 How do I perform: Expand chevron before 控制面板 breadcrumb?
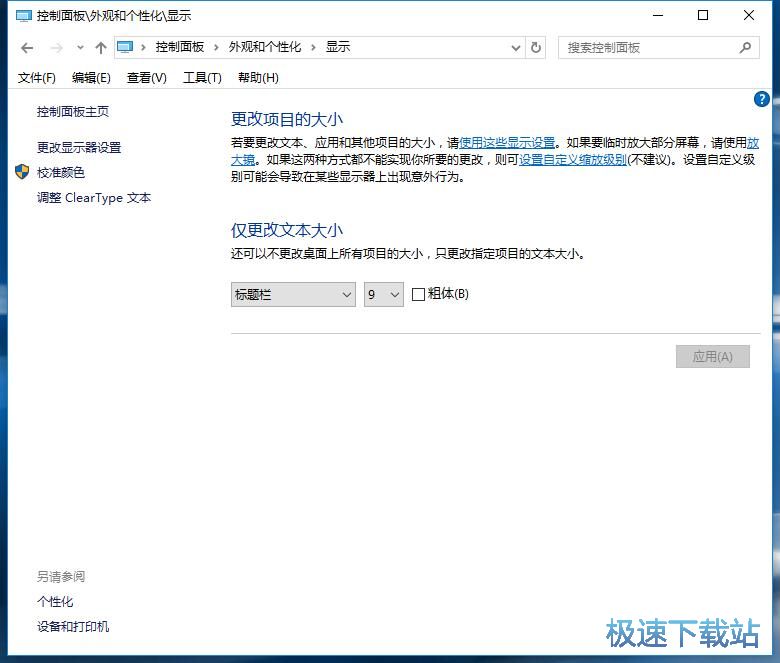pos(143,48)
